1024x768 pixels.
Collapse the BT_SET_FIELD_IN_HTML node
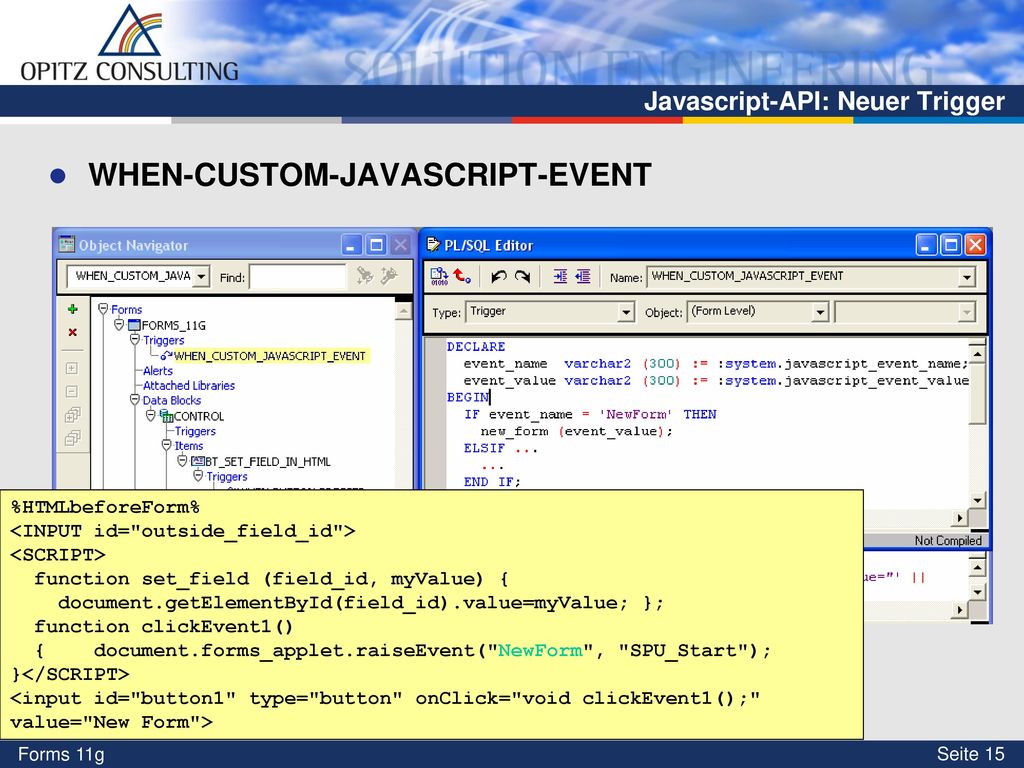click(x=182, y=461)
